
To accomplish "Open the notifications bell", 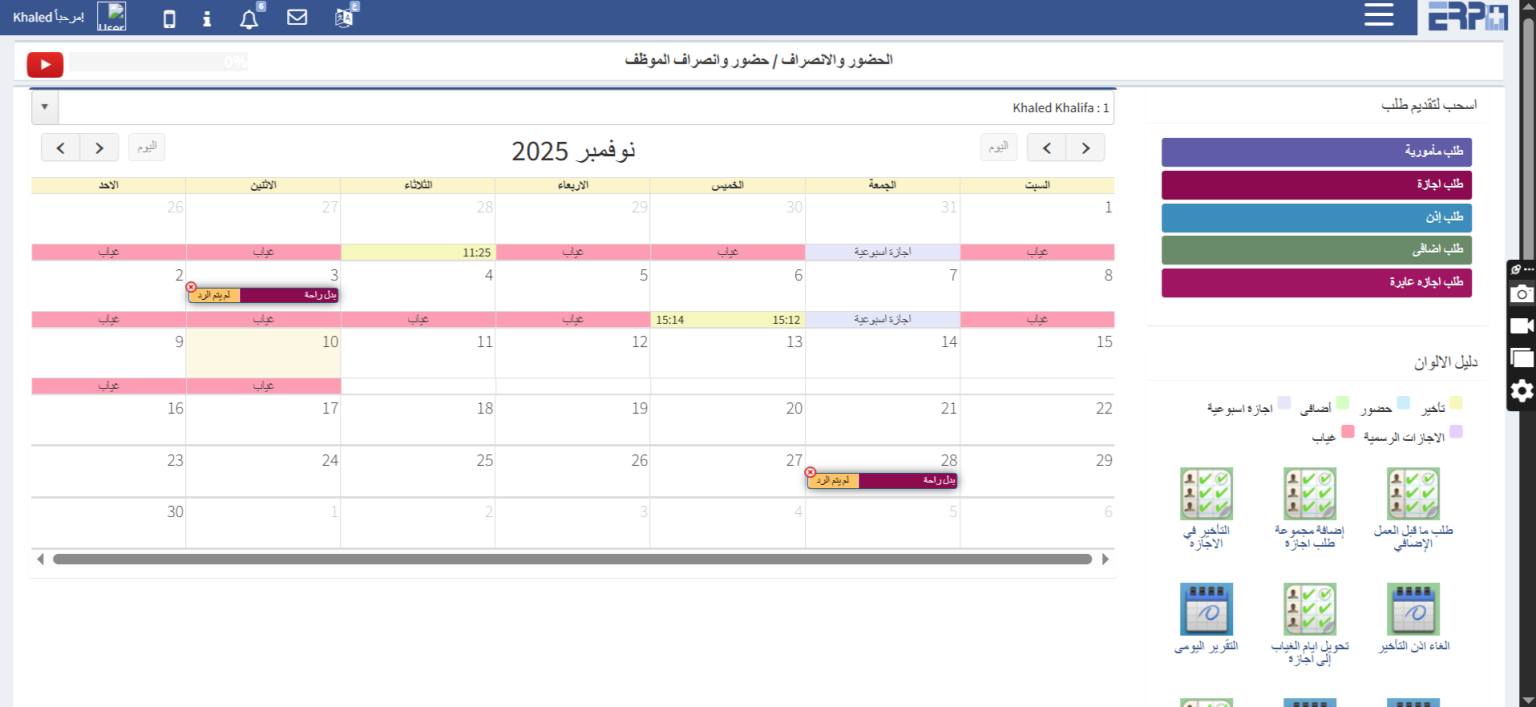I will (x=249, y=18).
